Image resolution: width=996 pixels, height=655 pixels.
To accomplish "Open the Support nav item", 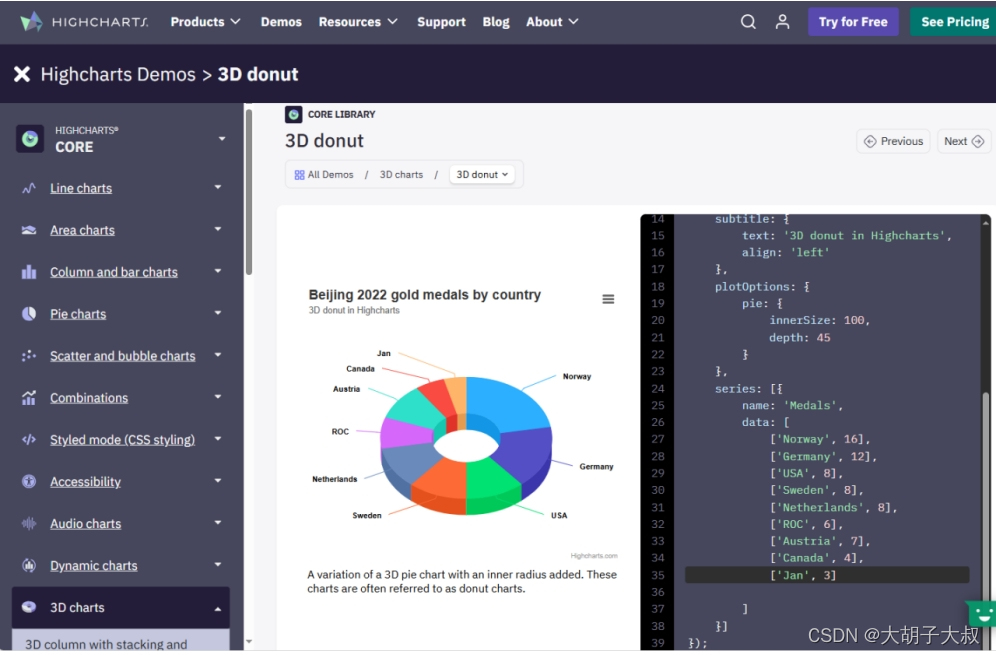I will (441, 22).
